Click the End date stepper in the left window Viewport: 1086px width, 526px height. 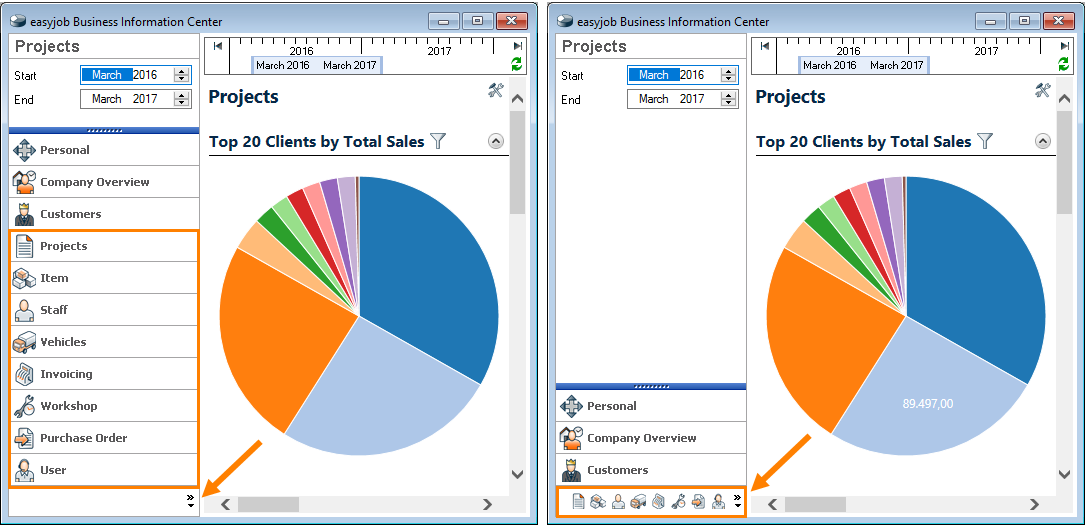point(181,99)
